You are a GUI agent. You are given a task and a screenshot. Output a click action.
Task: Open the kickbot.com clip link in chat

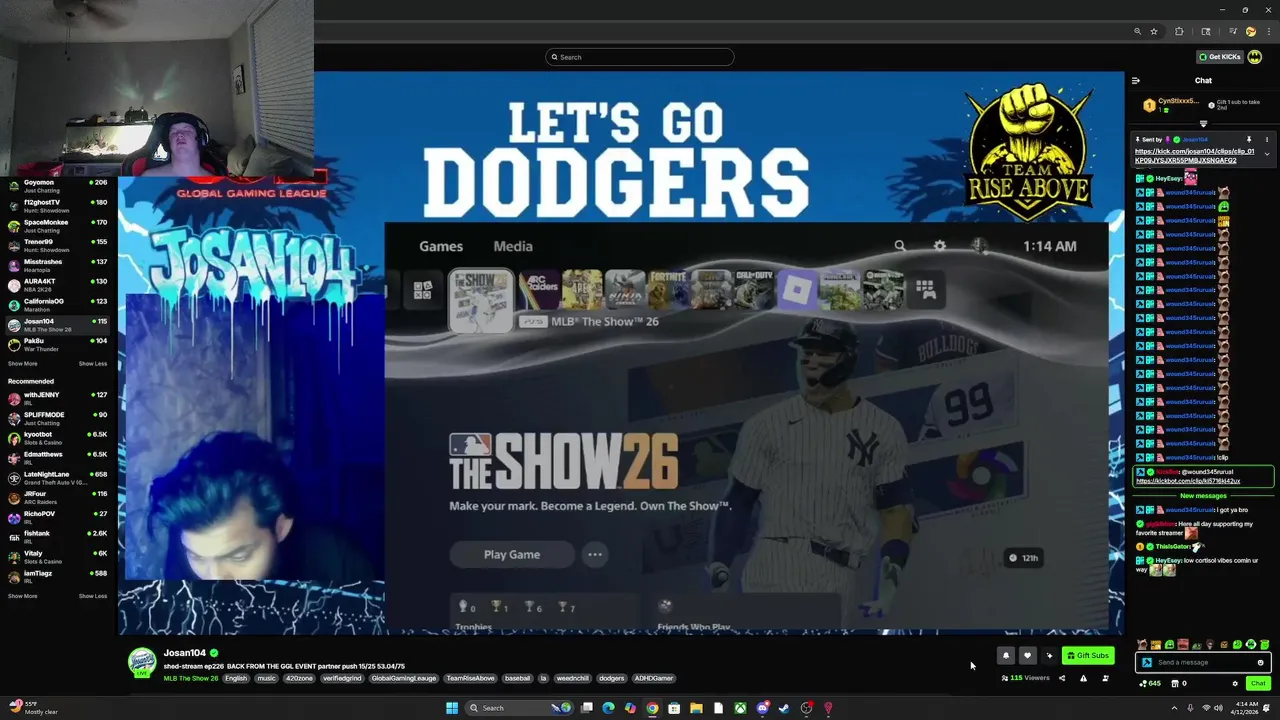pyautogui.click(x=1188, y=481)
